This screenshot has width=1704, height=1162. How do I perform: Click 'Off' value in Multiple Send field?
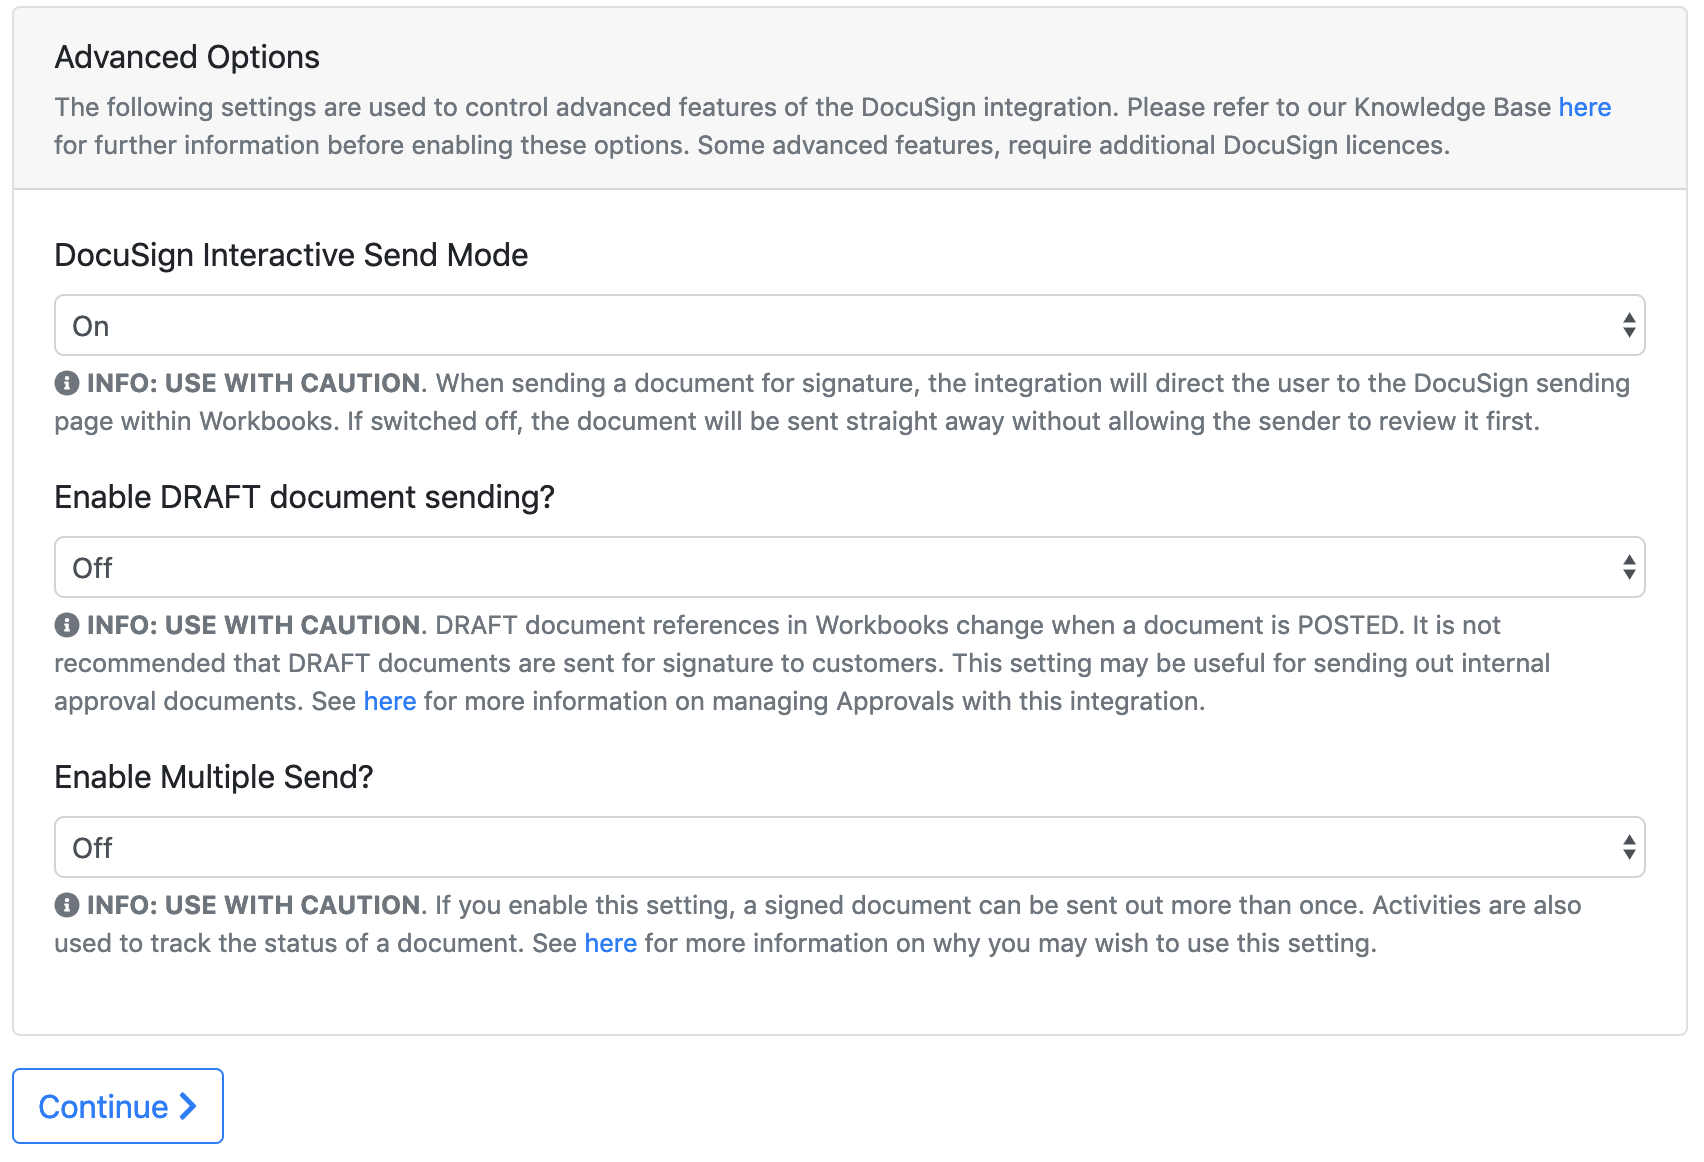click(x=92, y=848)
